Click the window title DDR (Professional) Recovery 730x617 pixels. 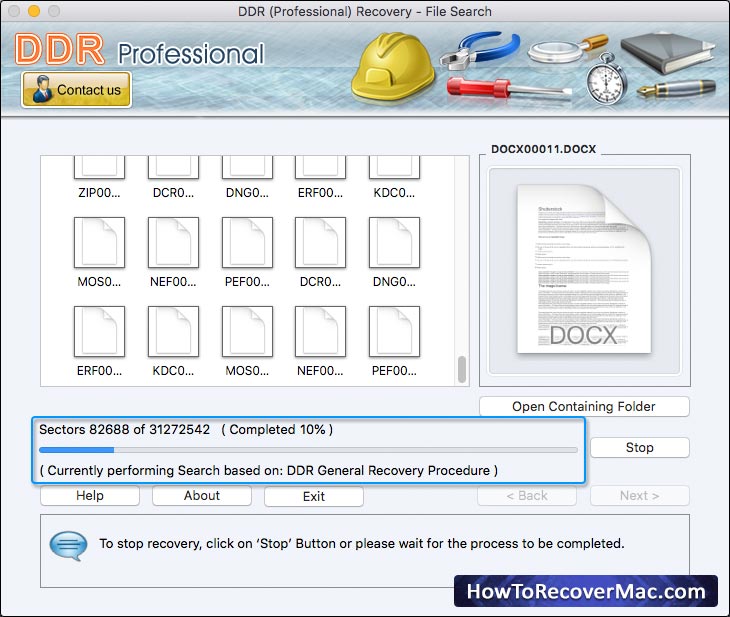pyautogui.click(x=365, y=11)
